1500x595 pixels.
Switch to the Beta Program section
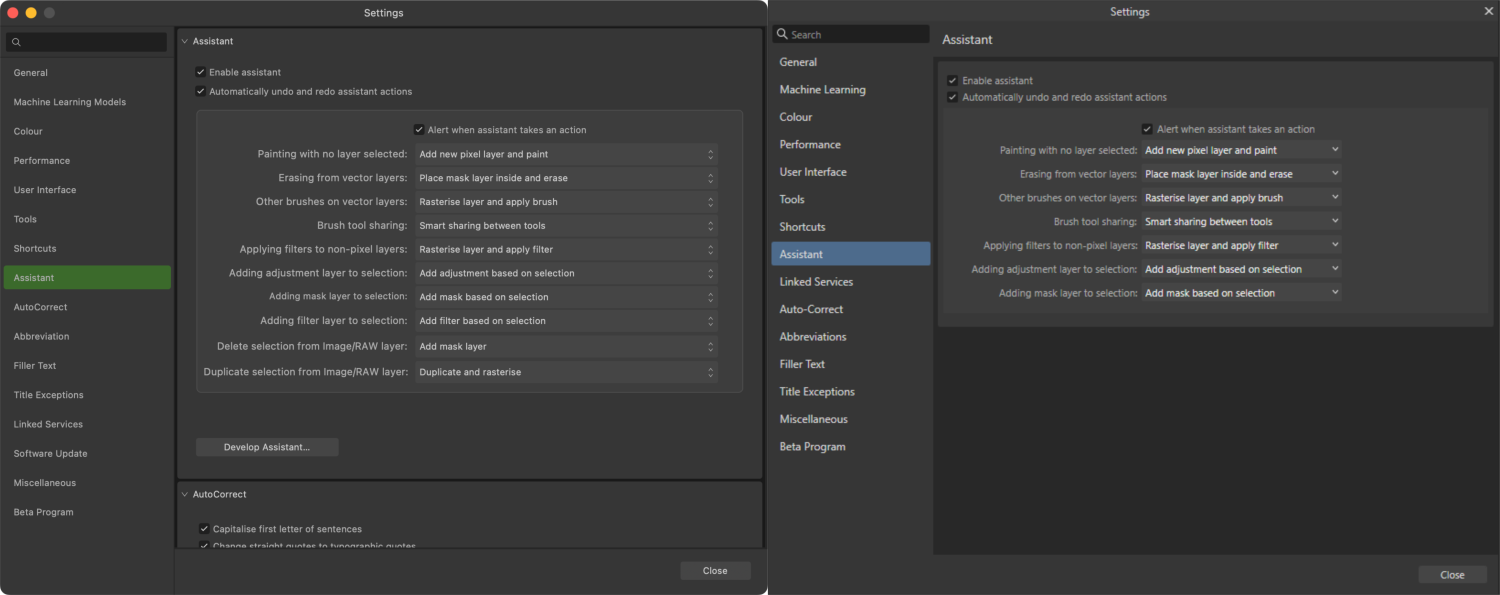[x=42, y=511]
